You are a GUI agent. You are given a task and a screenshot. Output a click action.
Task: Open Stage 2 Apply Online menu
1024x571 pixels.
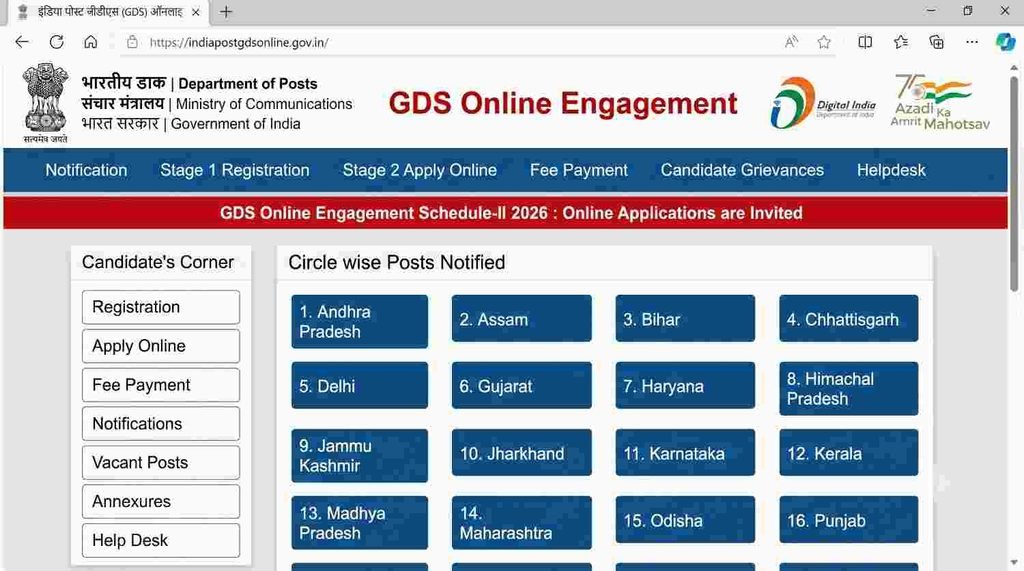(x=420, y=170)
